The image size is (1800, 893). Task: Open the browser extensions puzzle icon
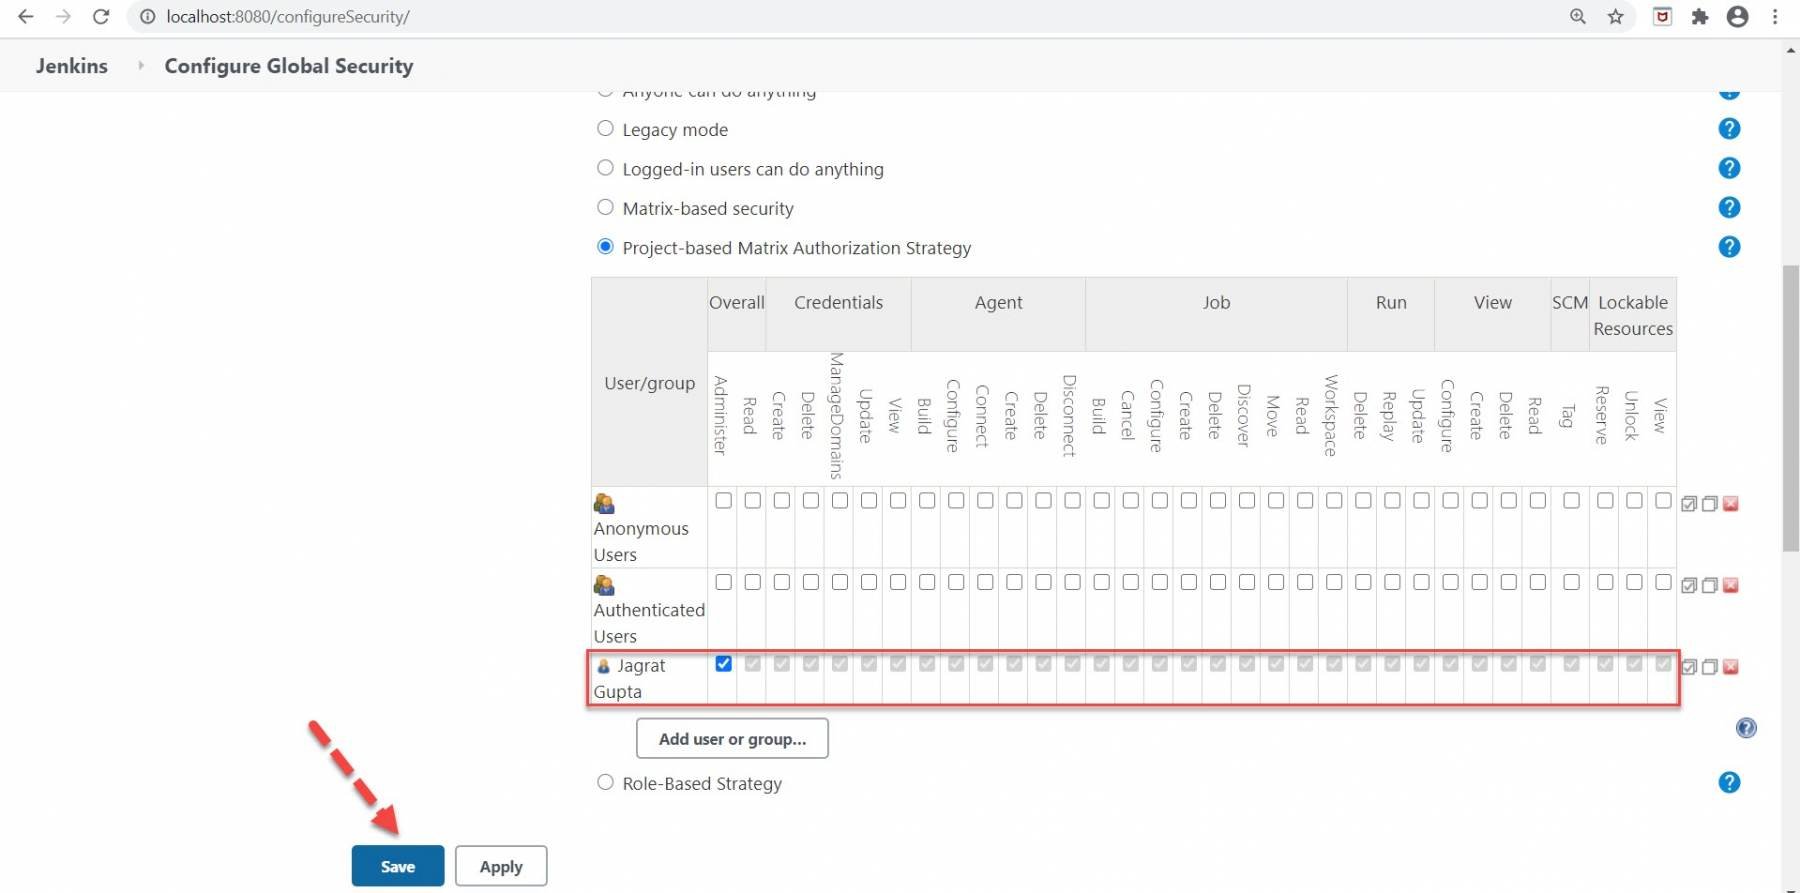tap(1700, 17)
